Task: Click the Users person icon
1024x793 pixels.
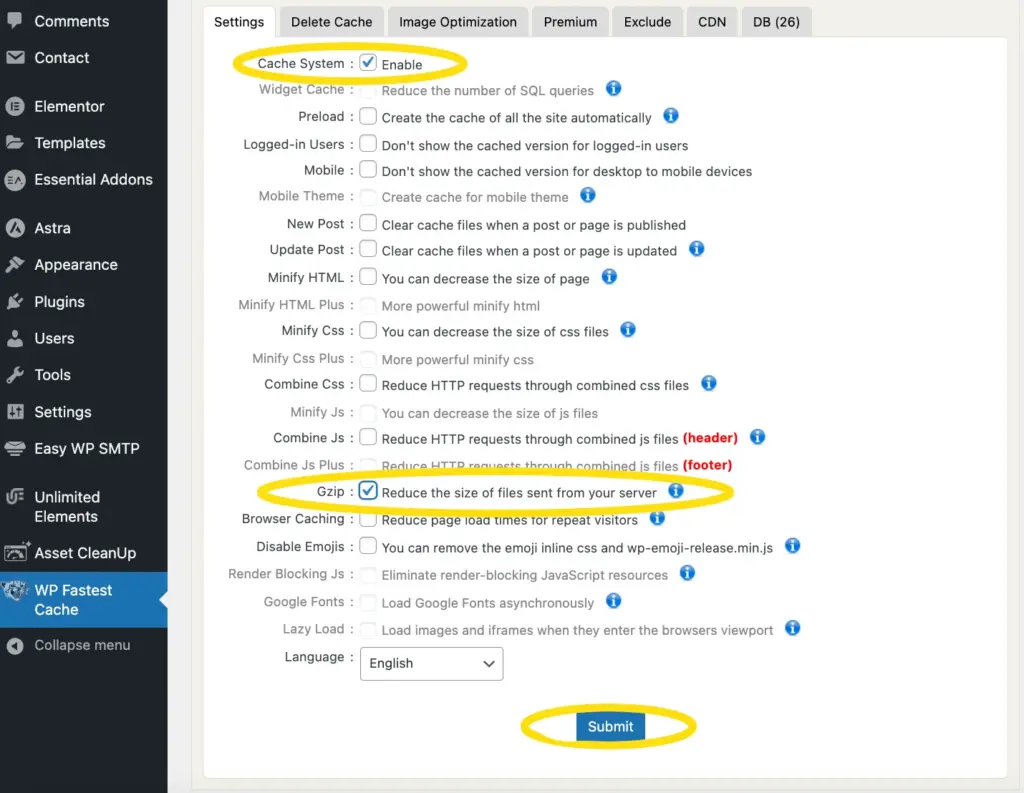Action: pos(14,338)
